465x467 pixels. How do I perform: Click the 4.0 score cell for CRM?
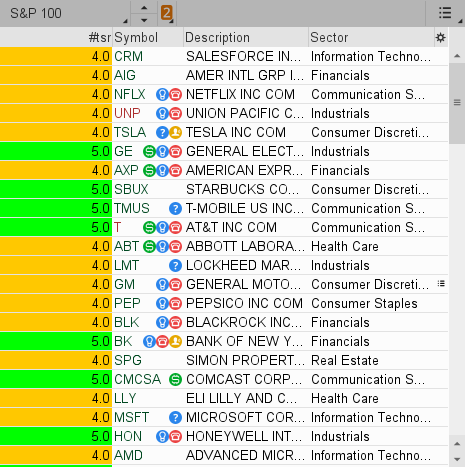(x=56, y=56)
